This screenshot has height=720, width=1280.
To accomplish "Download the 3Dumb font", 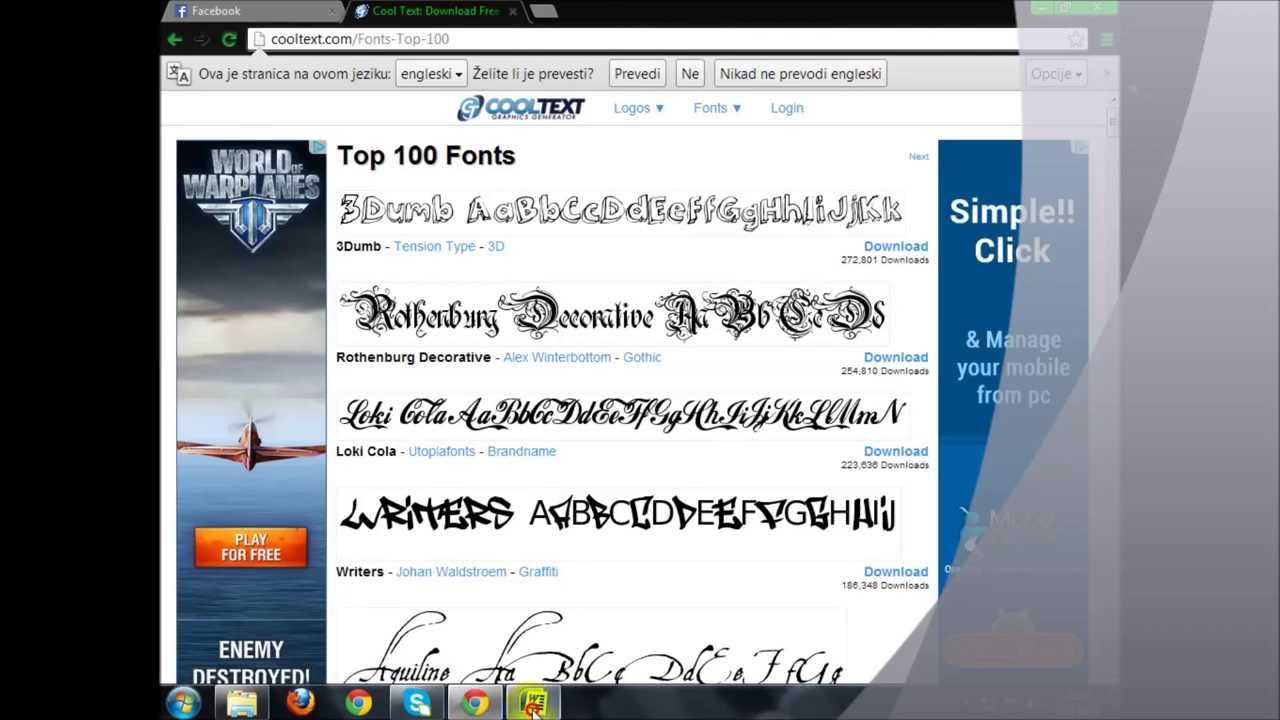I will [x=896, y=246].
